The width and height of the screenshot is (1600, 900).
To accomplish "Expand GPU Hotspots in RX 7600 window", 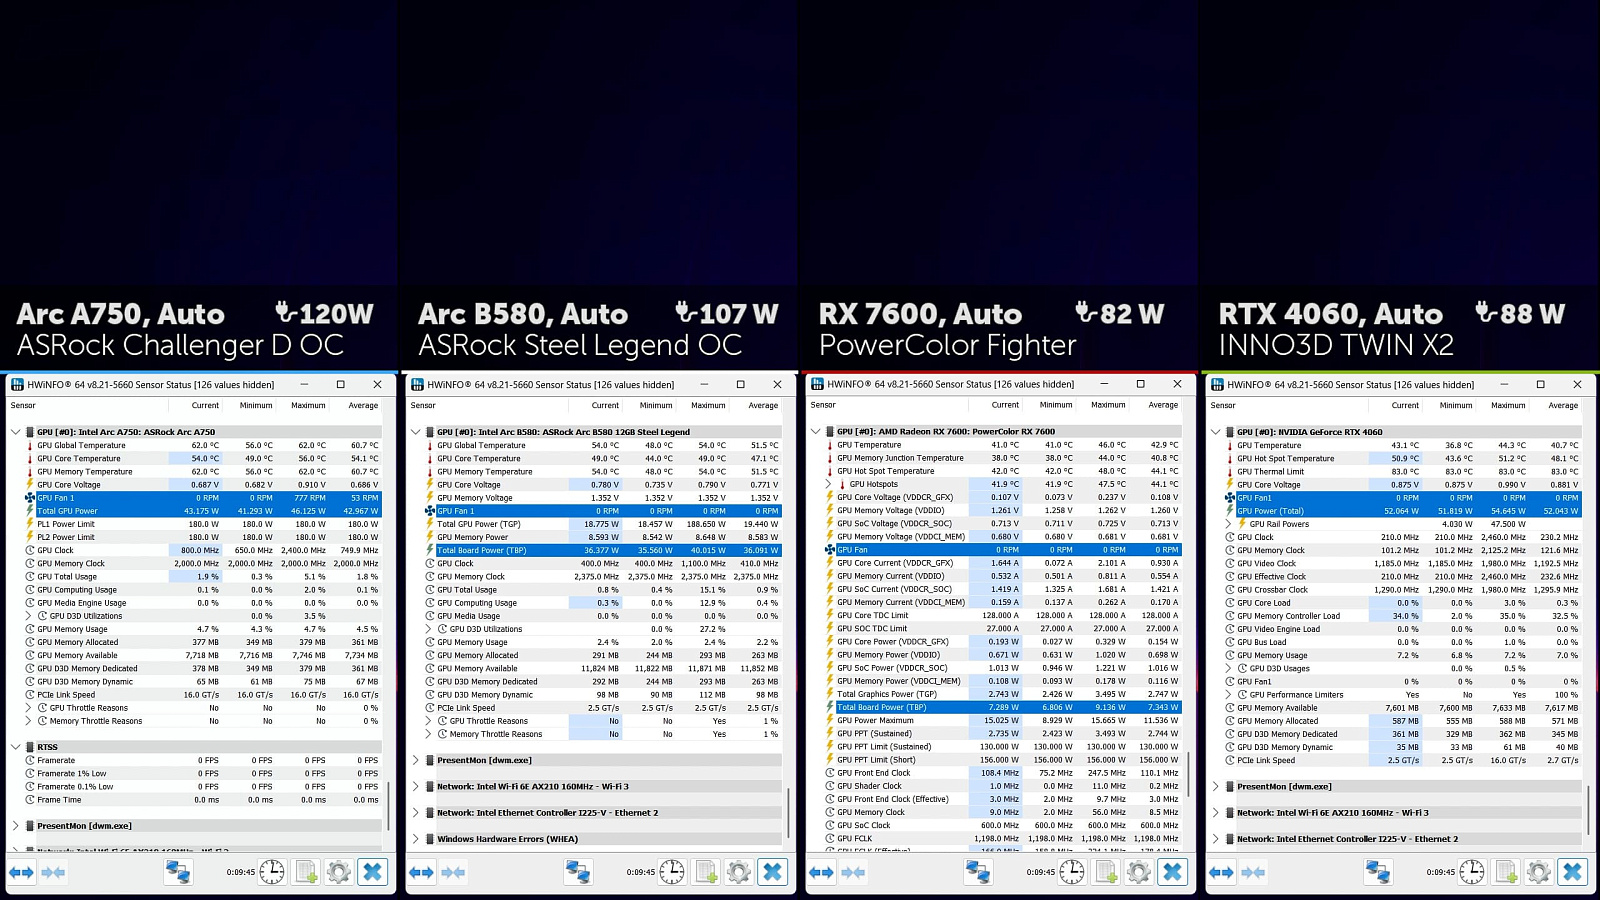I will 829,484.
